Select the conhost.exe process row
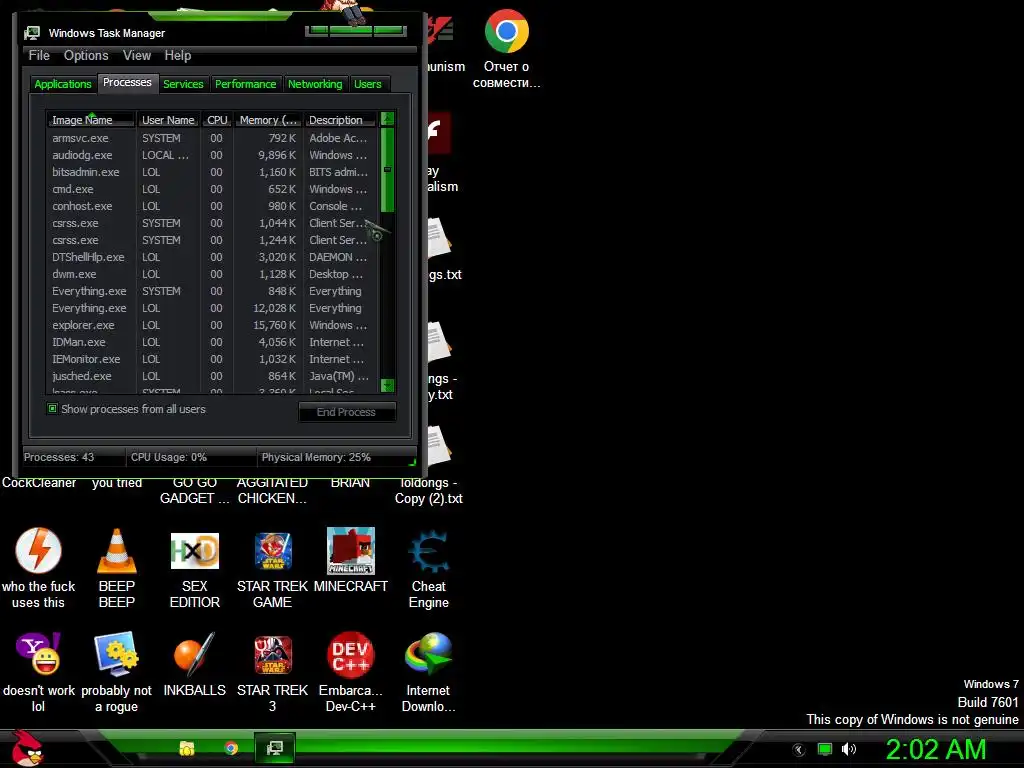Image resolution: width=1024 pixels, height=768 pixels. 212,206
